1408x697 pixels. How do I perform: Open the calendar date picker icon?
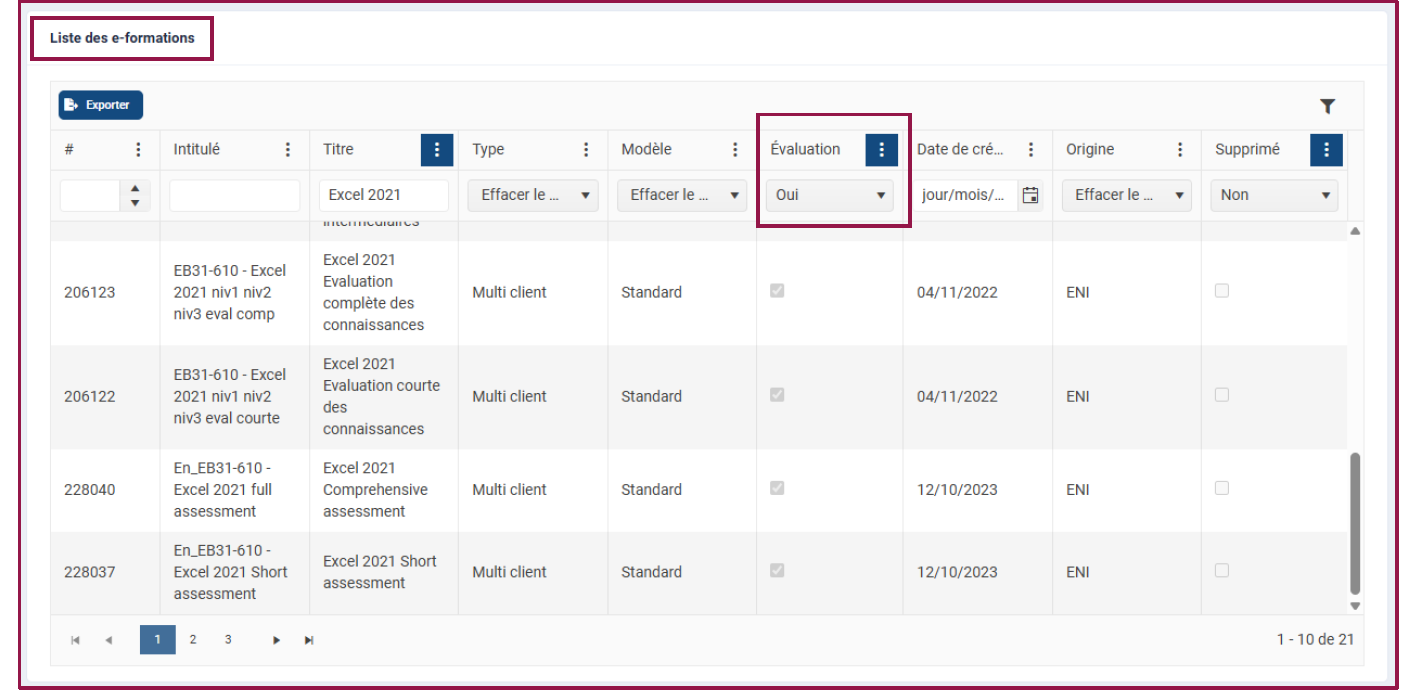1031,195
